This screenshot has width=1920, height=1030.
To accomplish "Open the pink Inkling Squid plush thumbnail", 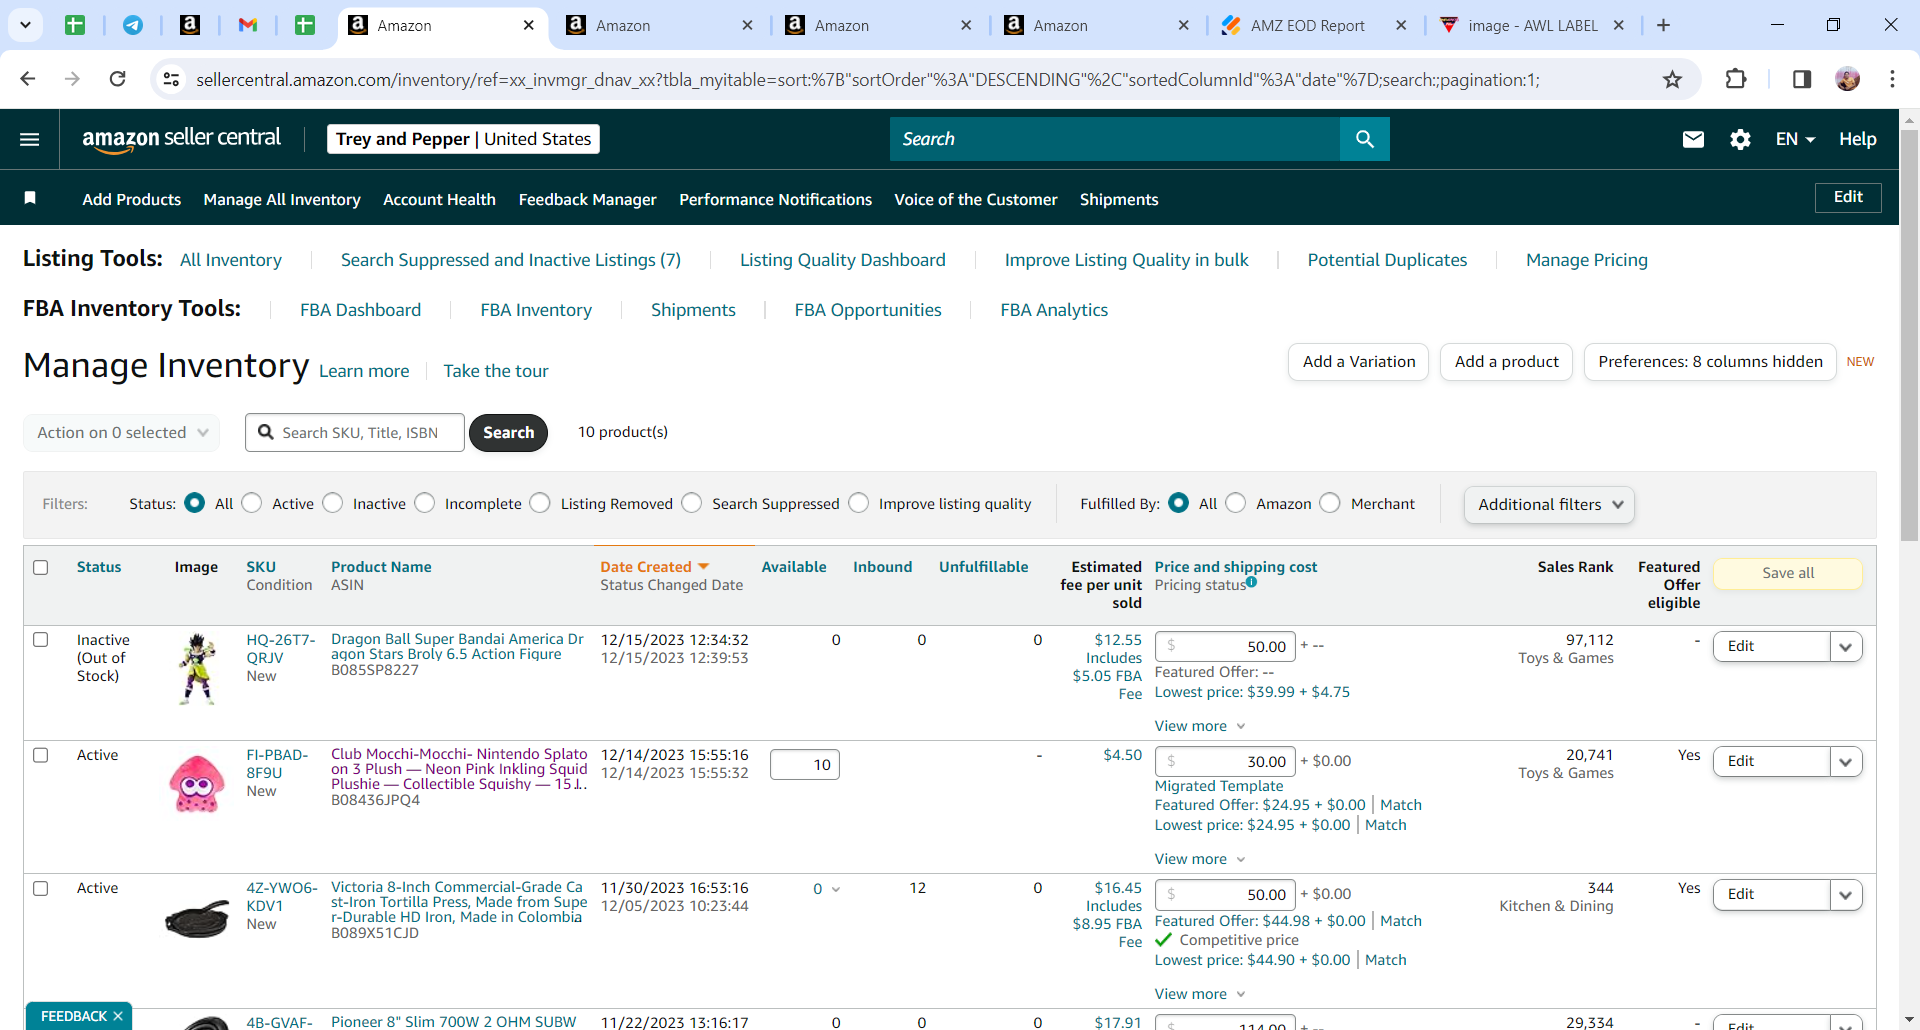I will 197,784.
